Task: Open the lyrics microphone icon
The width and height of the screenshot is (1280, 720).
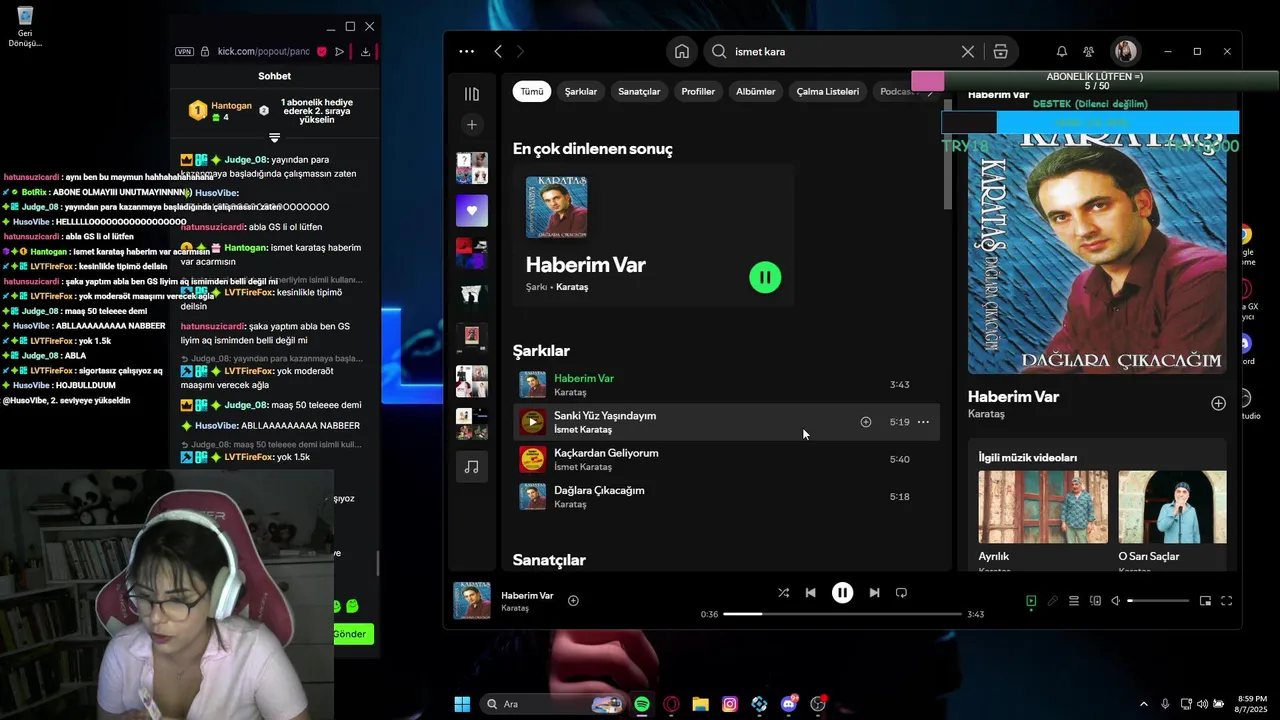Action: coord(1052,601)
